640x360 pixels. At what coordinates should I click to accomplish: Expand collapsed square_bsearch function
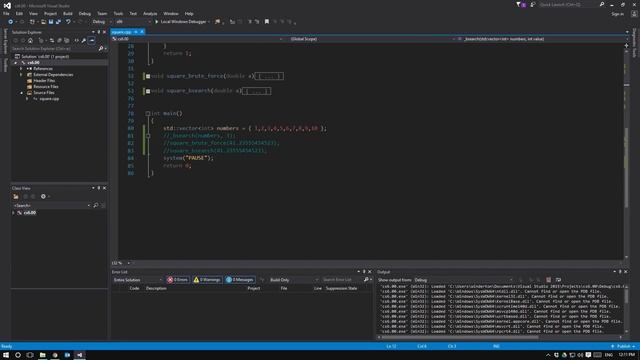tap(148, 91)
